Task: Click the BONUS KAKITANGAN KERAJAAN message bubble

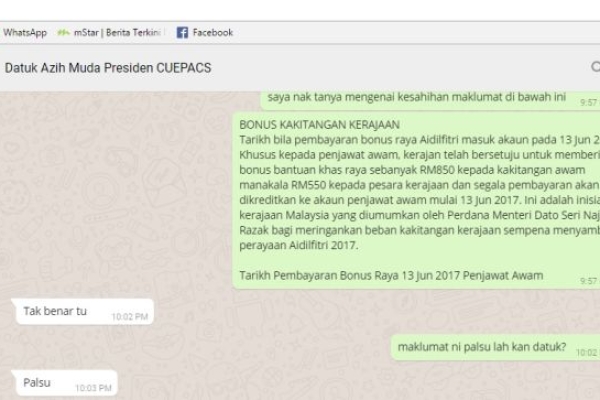Action: click(416, 200)
